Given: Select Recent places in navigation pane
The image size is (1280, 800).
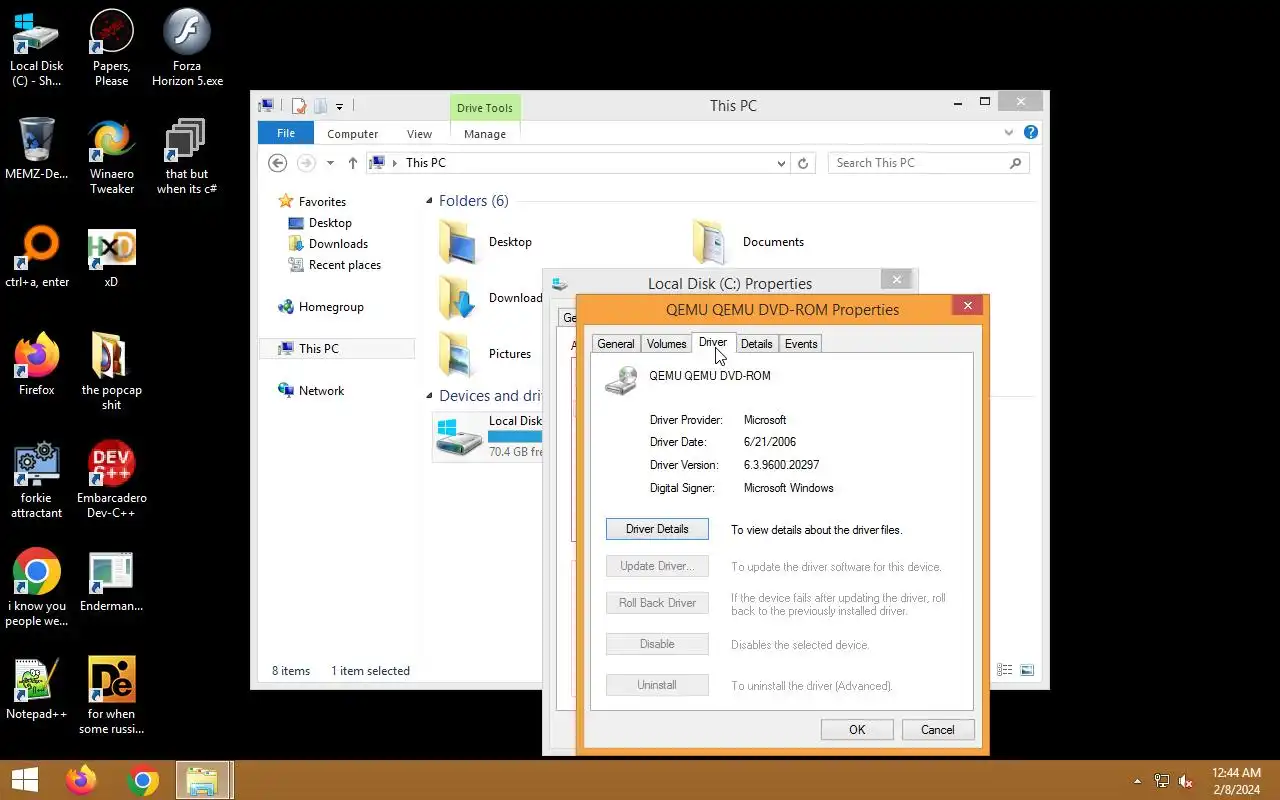Looking at the screenshot, I should [x=344, y=265].
